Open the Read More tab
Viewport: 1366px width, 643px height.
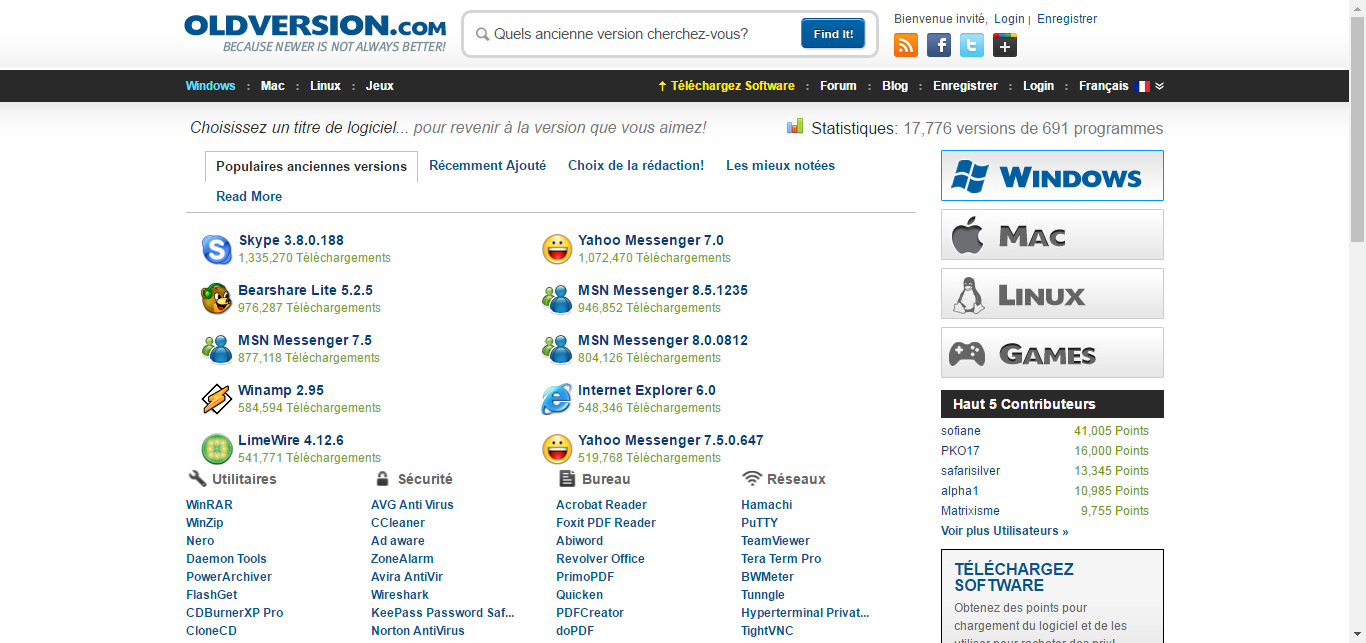tap(249, 197)
